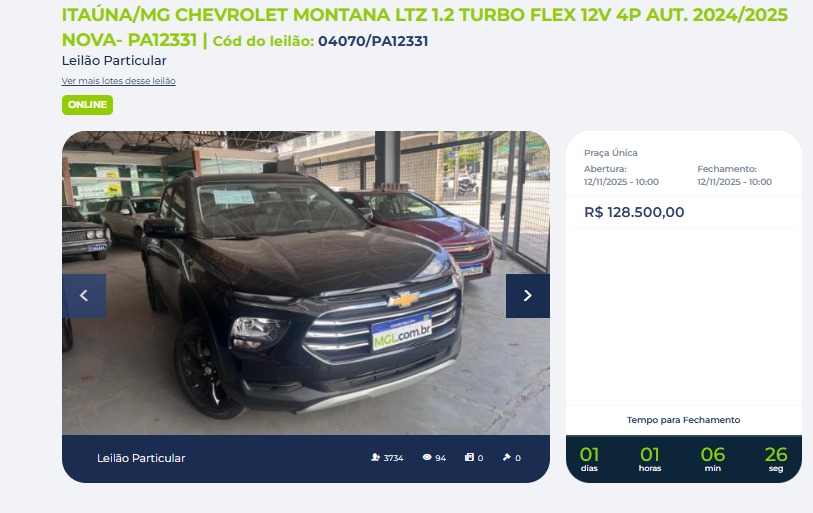This screenshot has width=813, height=513.
Task: Click the green ONLINE badge
Action: pos(87,105)
